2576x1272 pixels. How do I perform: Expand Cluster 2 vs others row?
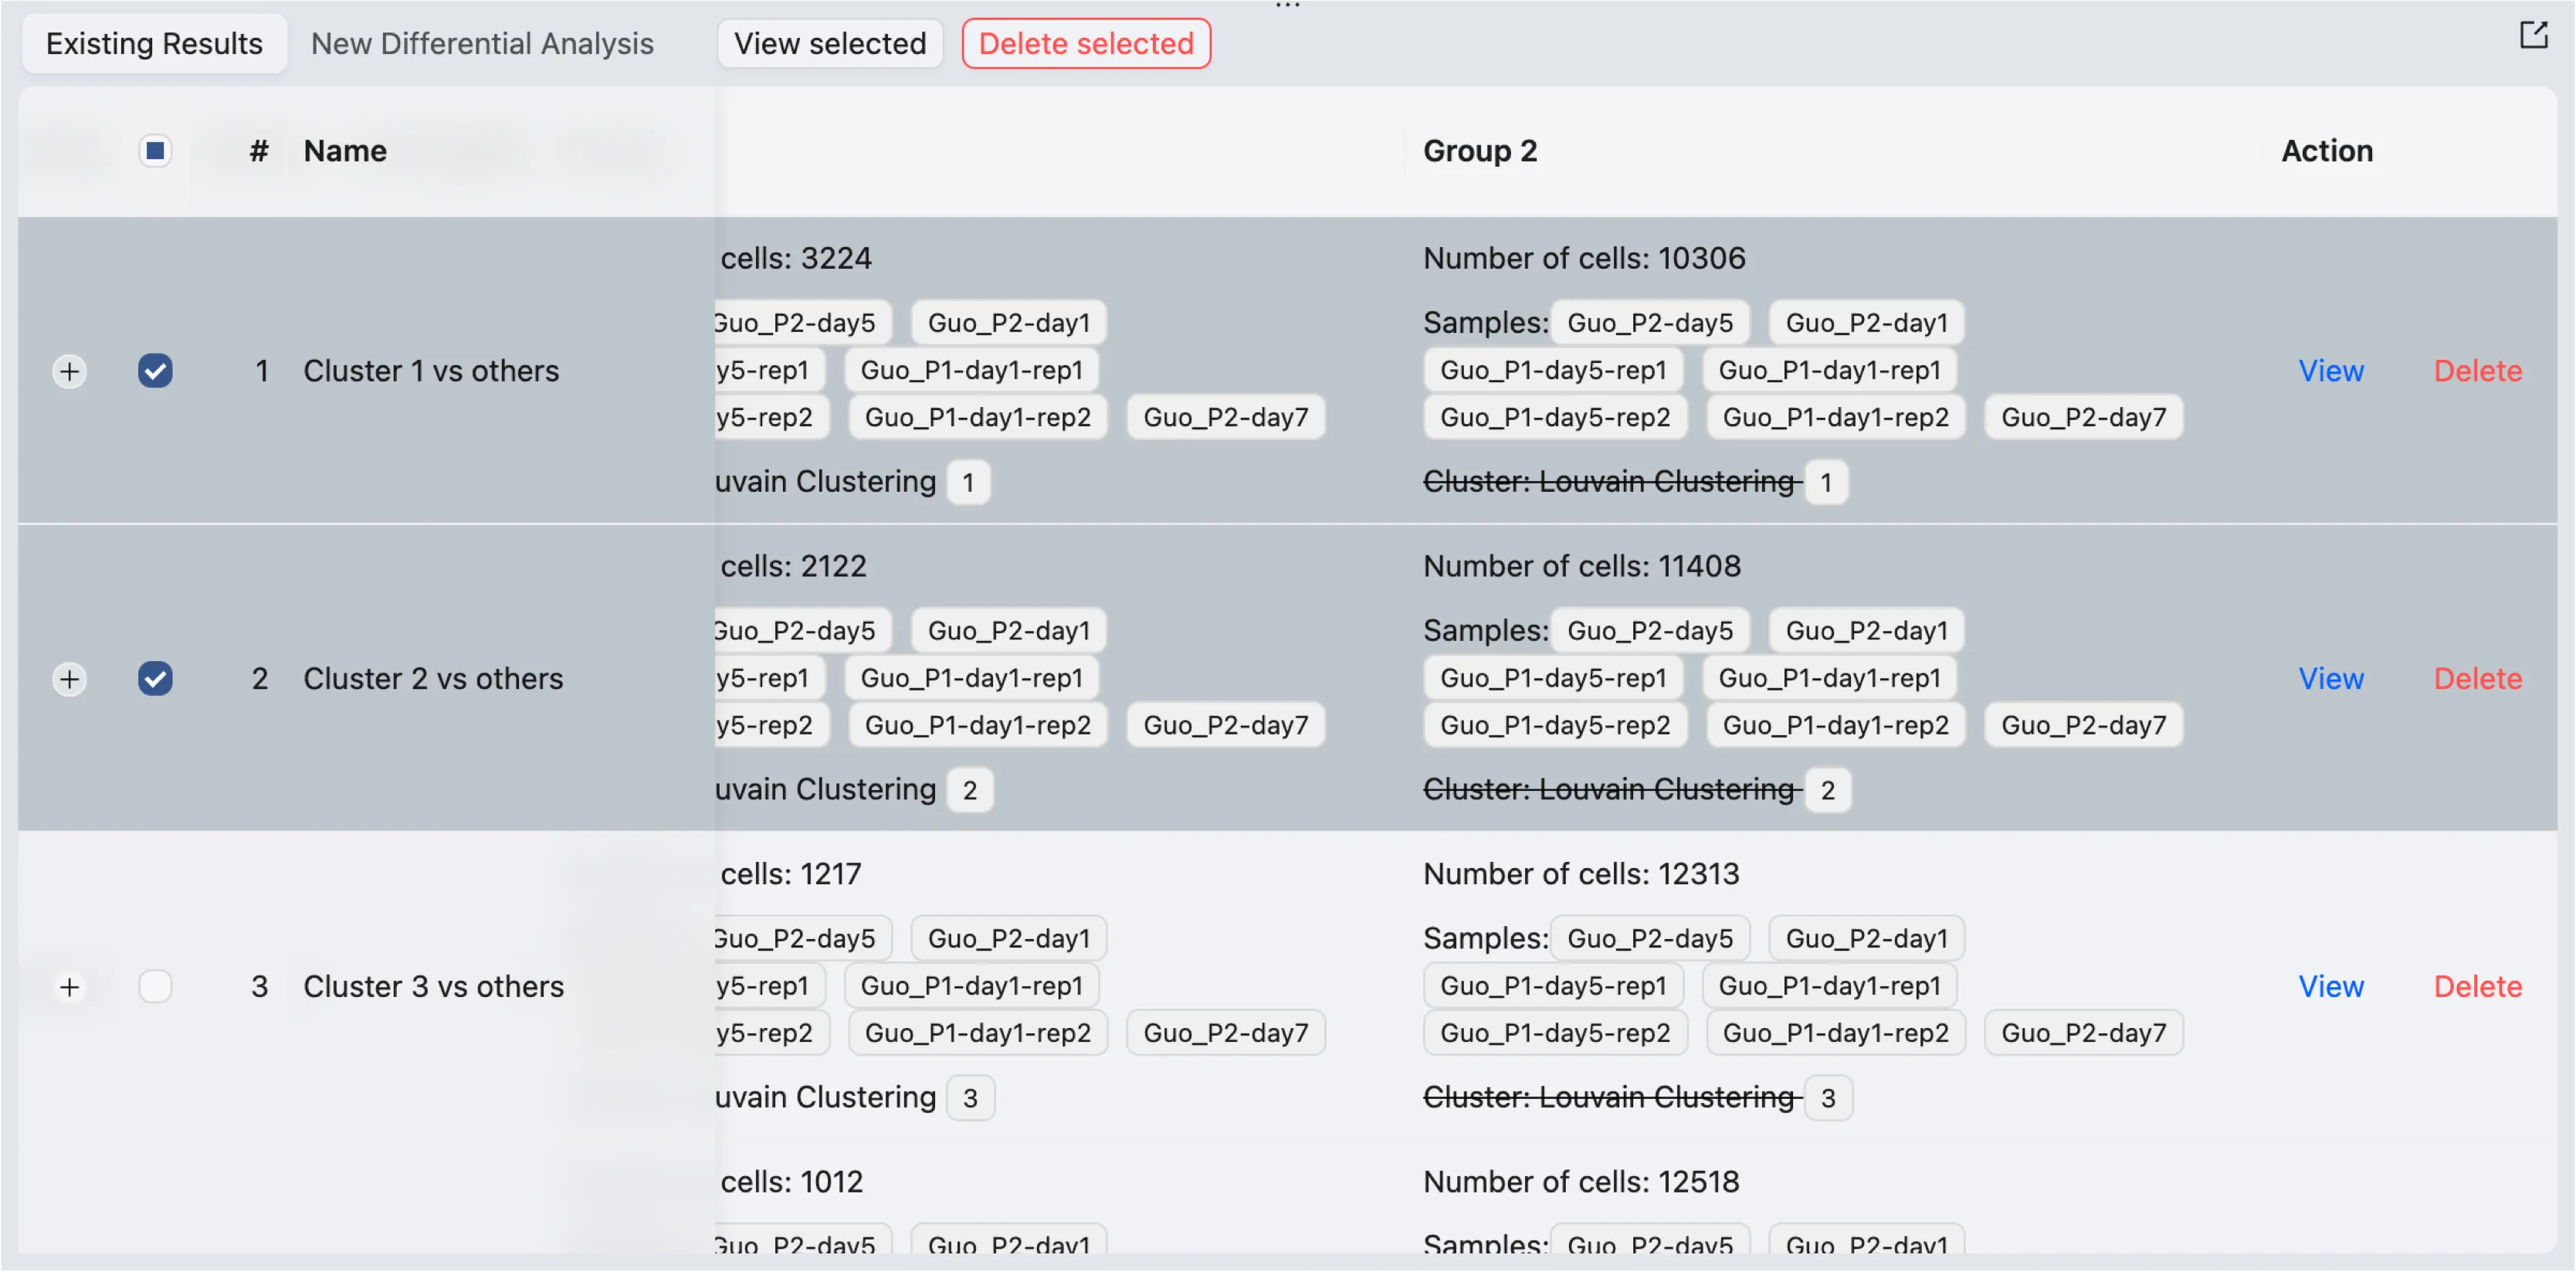coord(69,680)
